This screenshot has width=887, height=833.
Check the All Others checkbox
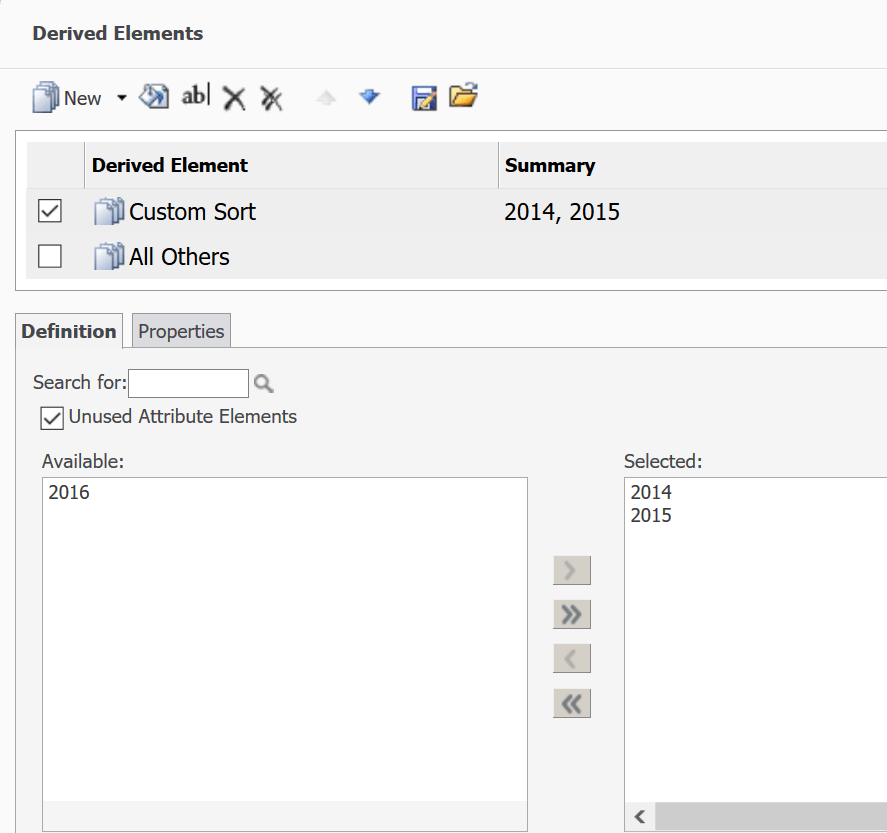point(50,256)
